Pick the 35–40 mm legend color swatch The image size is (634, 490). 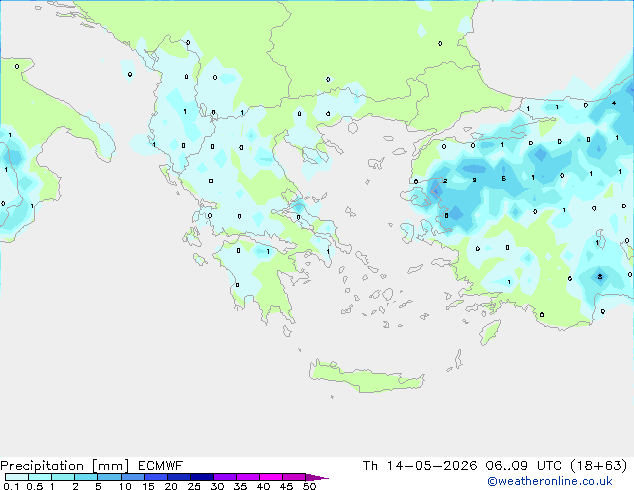(248, 477)
